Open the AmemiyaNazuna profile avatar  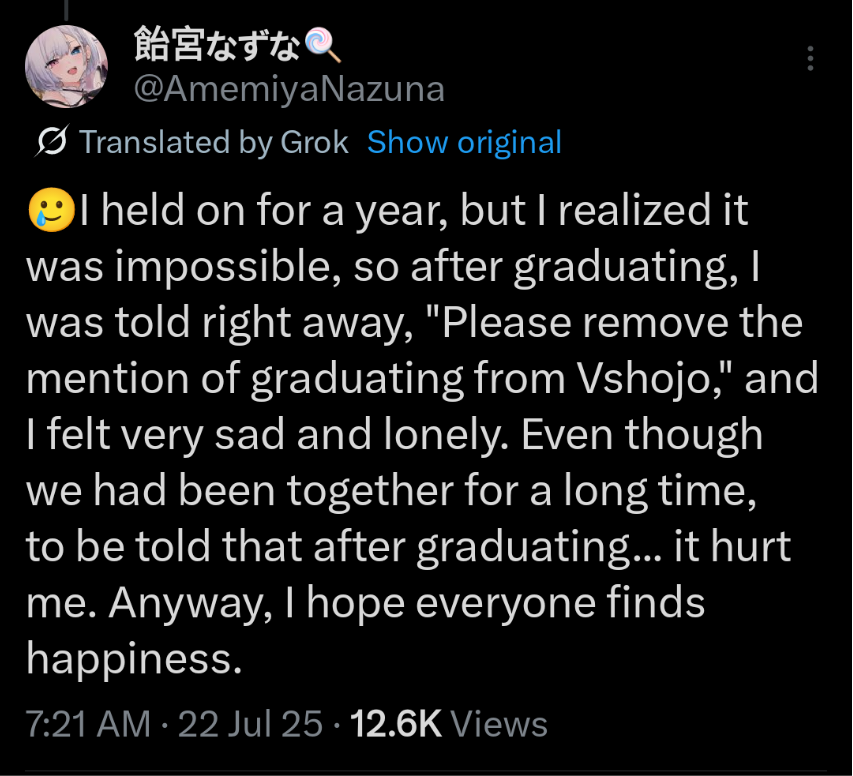click(66, 66)
